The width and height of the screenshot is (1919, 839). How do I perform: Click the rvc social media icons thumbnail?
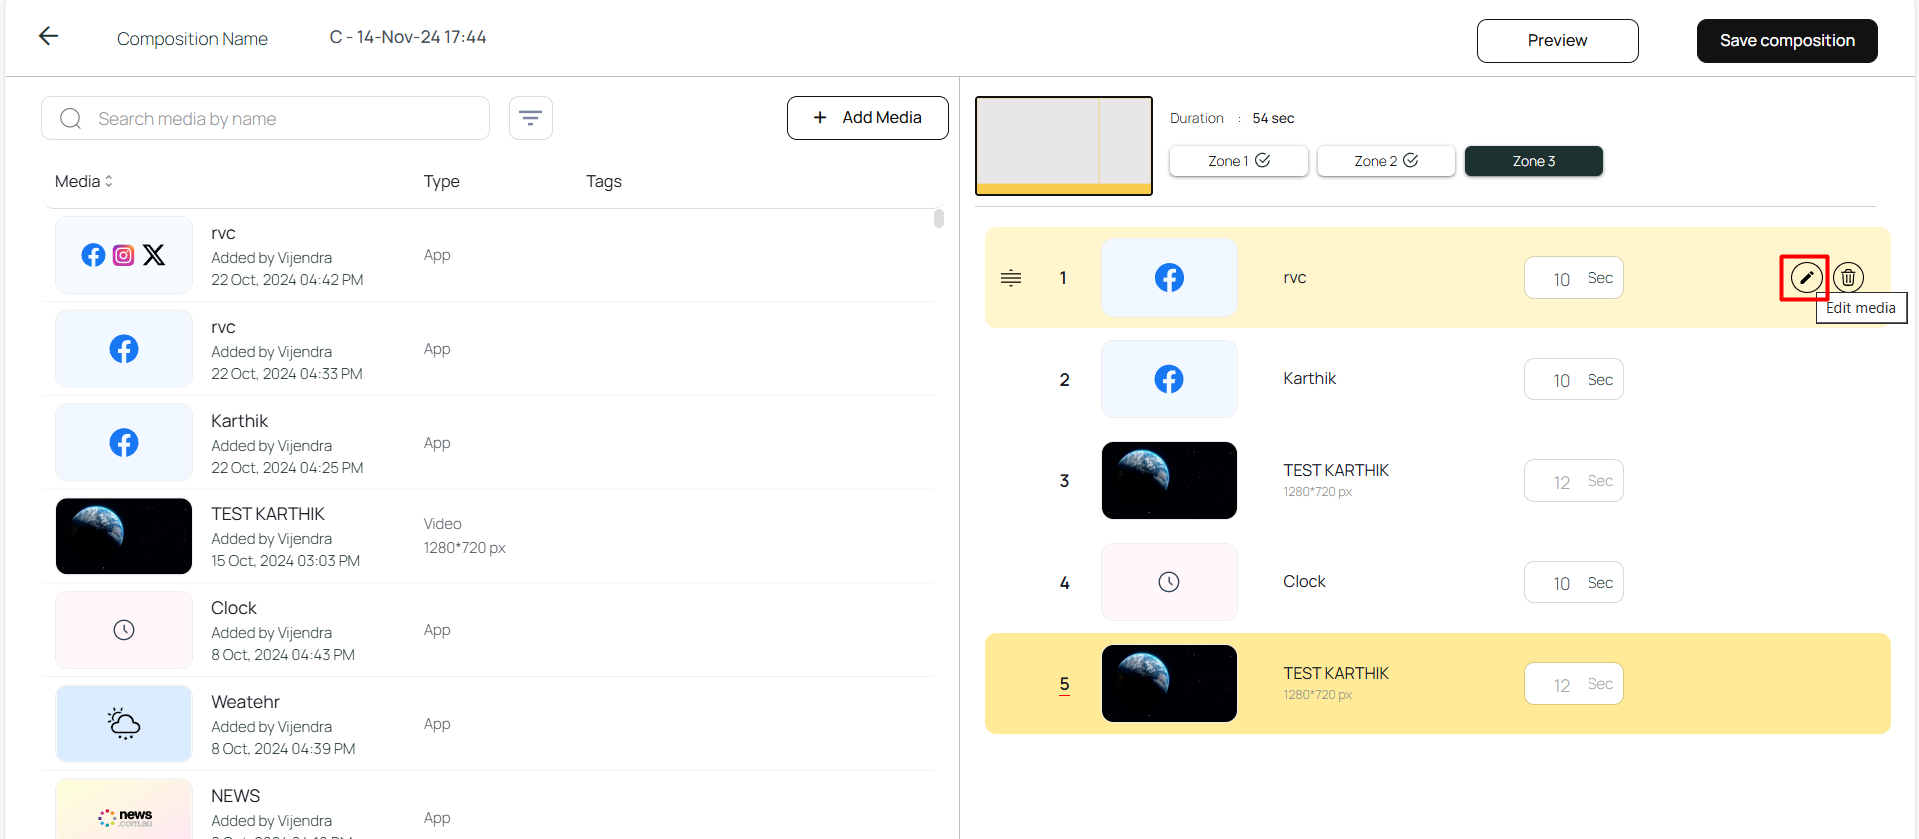click(124, 255)
